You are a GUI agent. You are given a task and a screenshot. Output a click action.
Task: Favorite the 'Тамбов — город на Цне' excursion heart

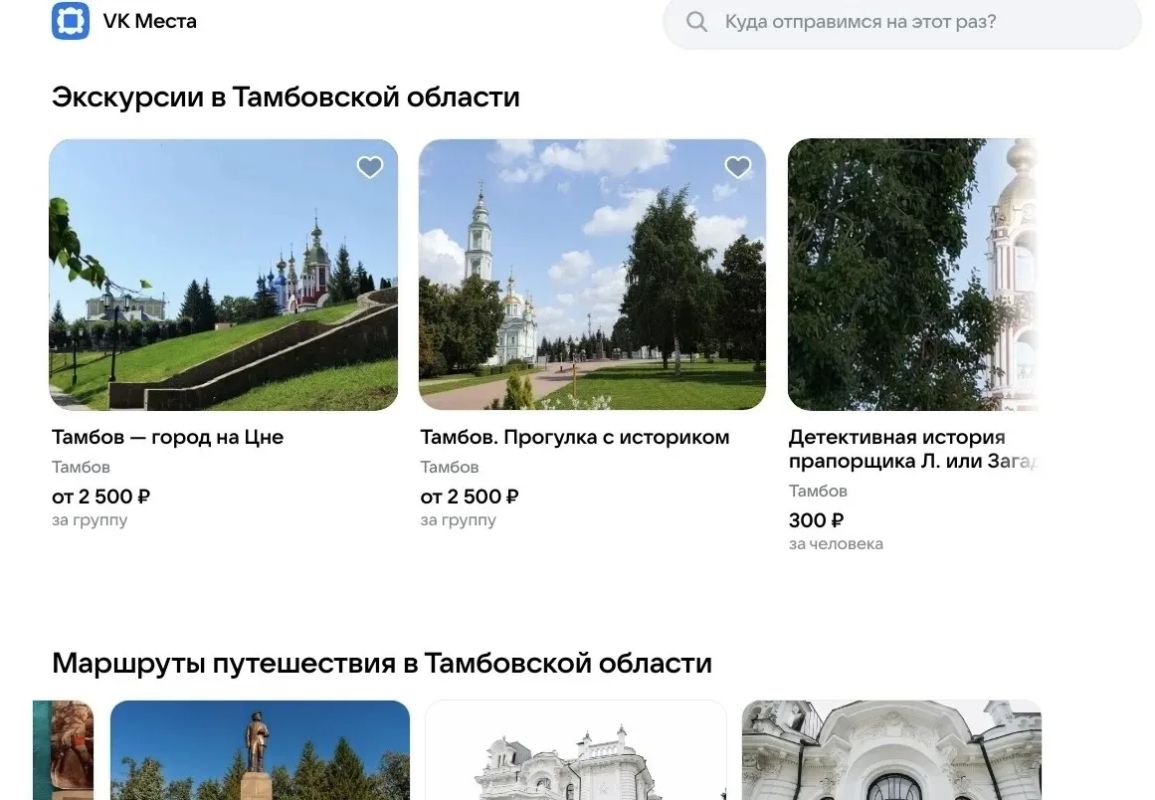(x=370, y=167)
